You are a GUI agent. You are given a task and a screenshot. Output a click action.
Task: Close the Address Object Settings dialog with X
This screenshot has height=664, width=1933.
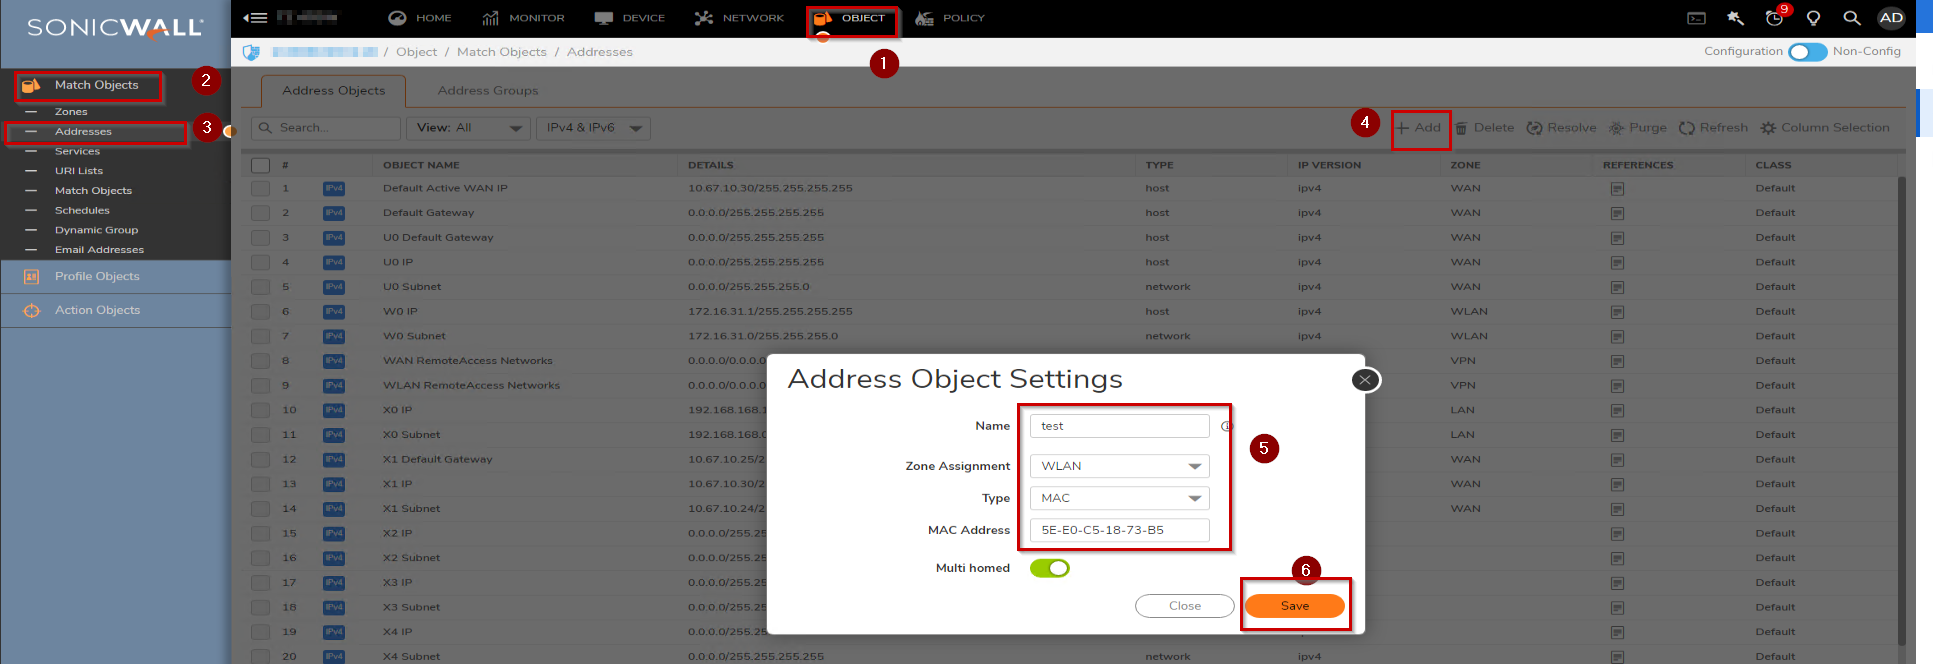pyautogui.click(x=1365, y=380)
